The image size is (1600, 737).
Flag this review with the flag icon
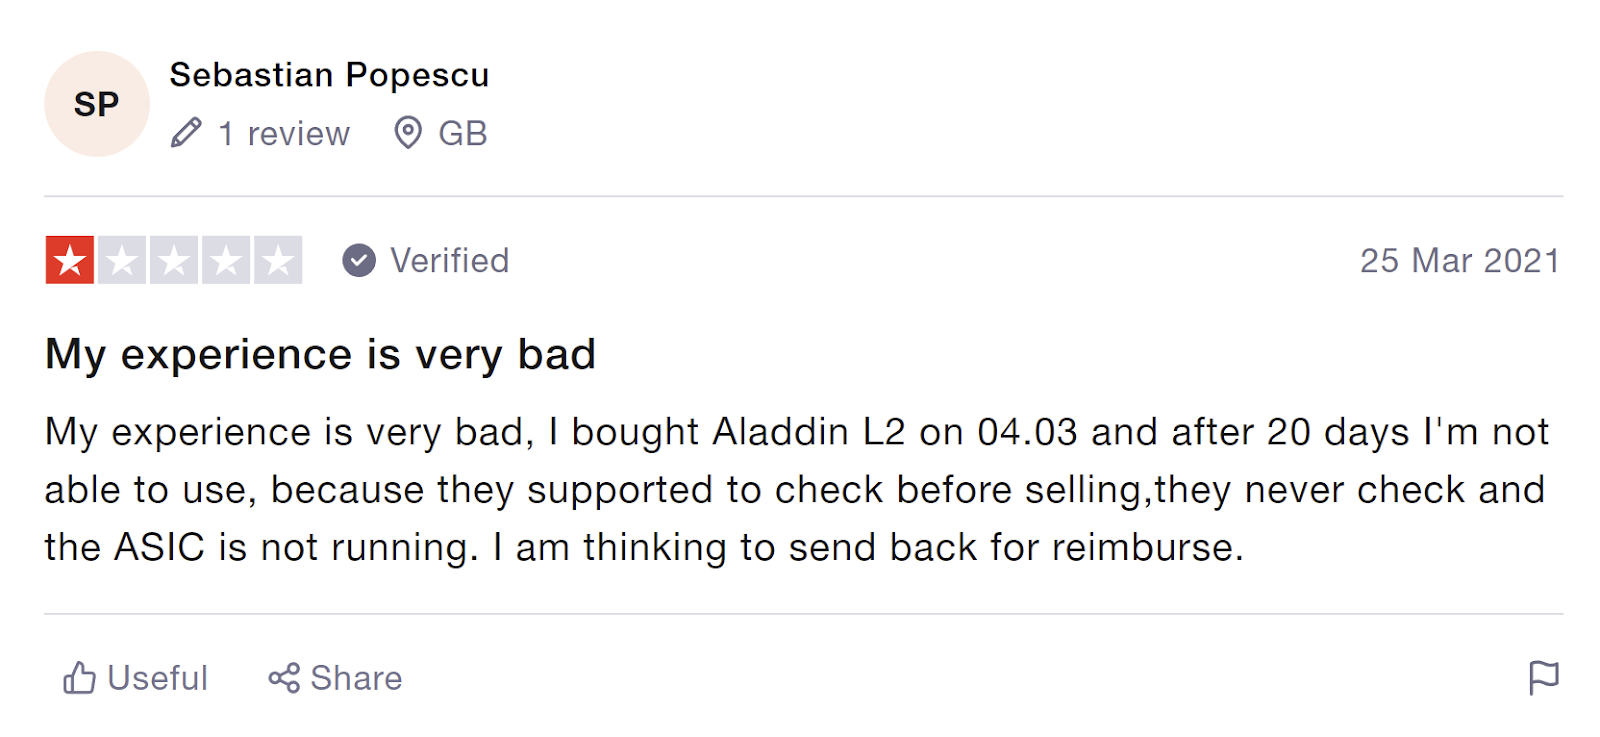1543,678
